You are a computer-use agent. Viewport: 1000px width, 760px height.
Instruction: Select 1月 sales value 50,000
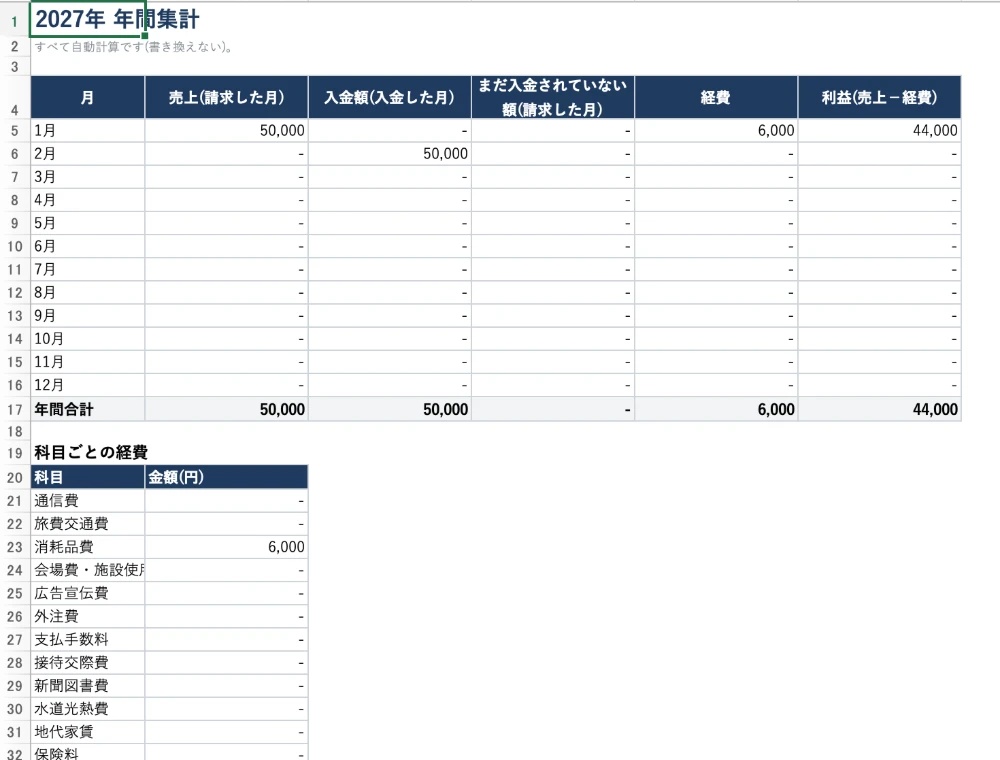point(226,131)
